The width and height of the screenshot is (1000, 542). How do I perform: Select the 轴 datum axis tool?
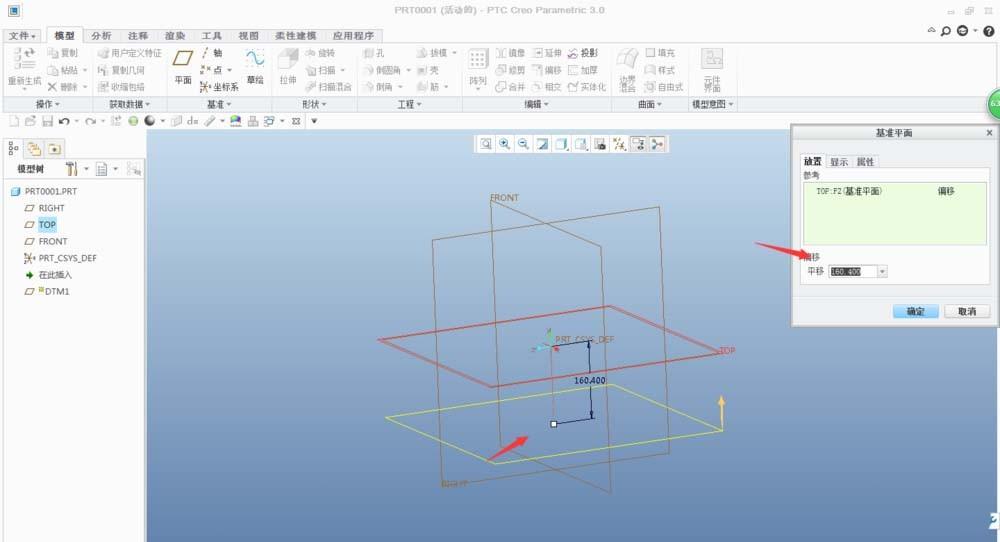[x=212, y=53]
